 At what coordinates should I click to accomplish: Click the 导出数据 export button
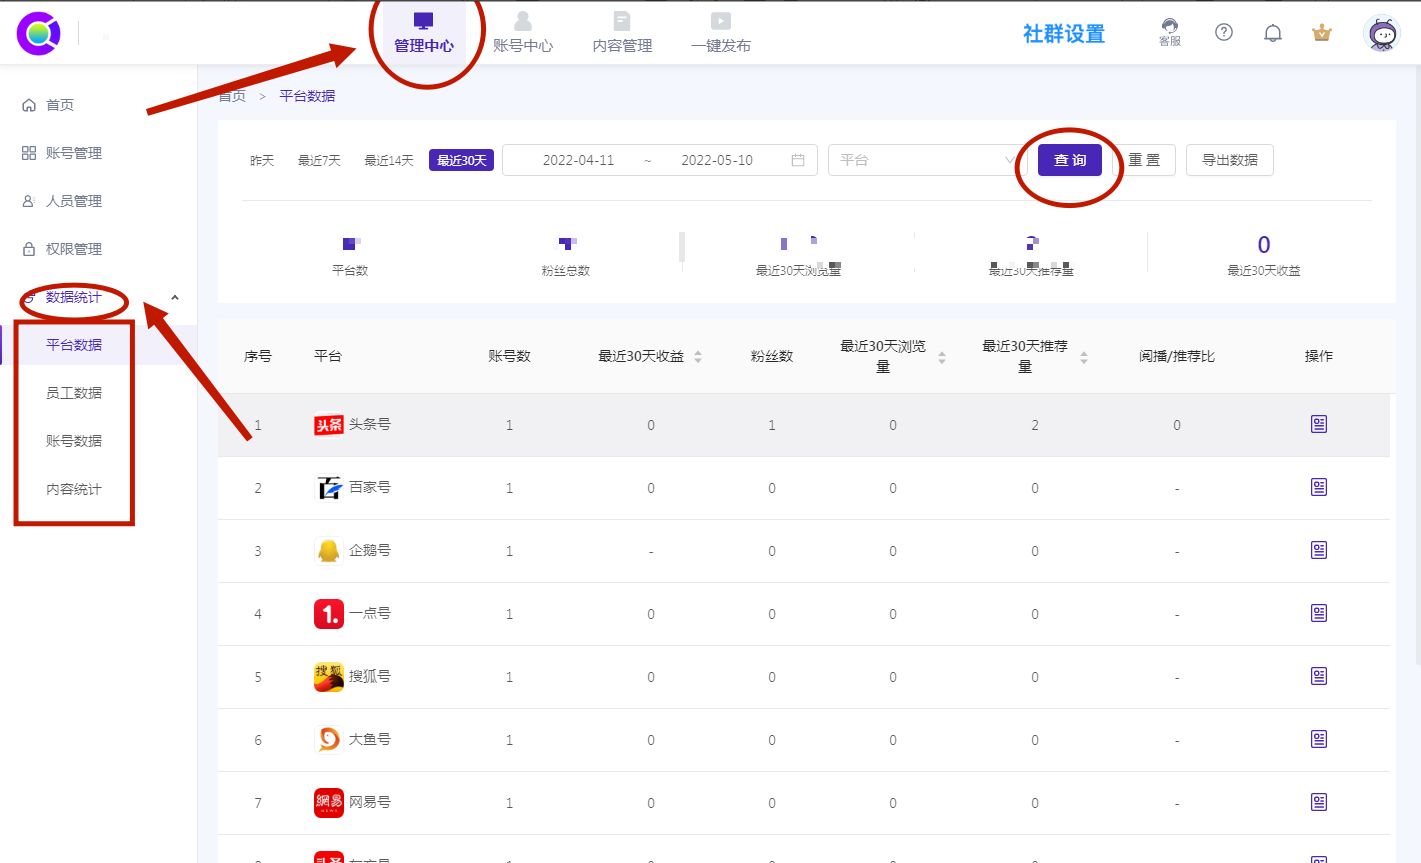(x=1229, y=159)
